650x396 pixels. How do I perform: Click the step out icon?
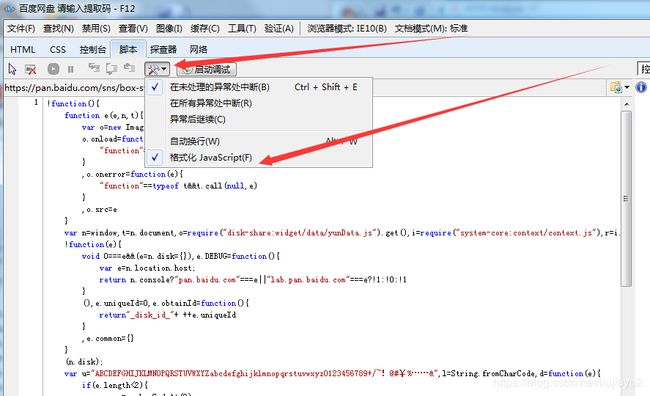click(x=129, y=68)
